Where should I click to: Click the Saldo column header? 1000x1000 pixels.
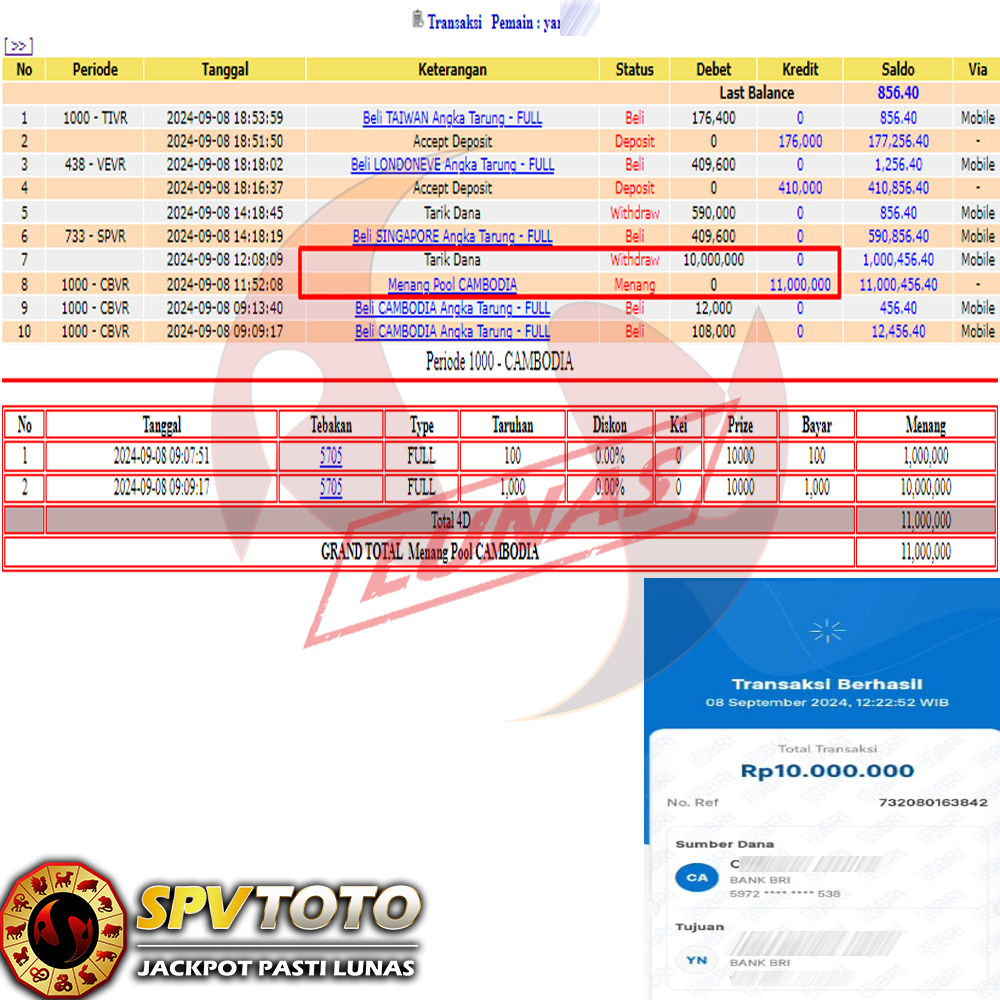[x=897, y=70]
